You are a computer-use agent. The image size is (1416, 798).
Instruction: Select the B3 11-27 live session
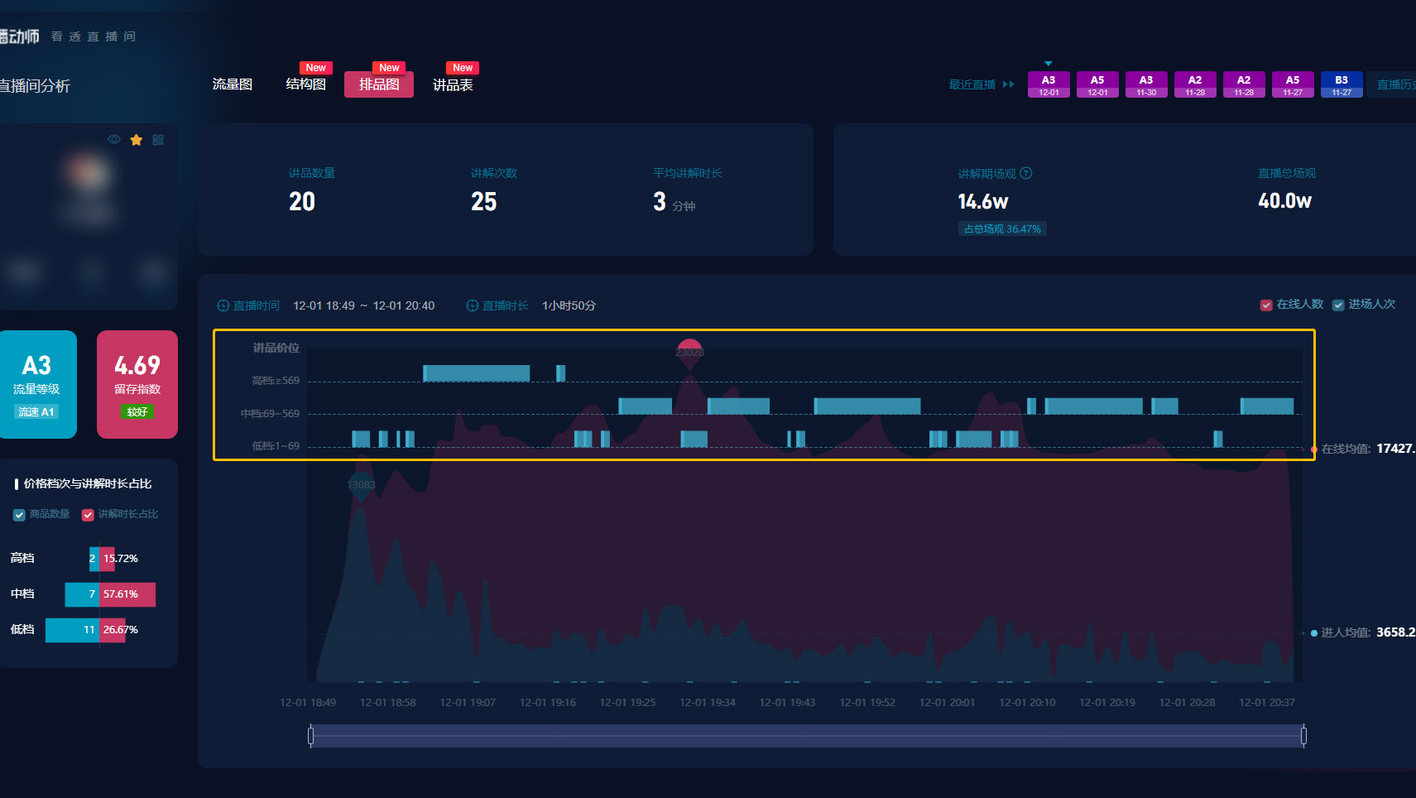click(1341, 85)
